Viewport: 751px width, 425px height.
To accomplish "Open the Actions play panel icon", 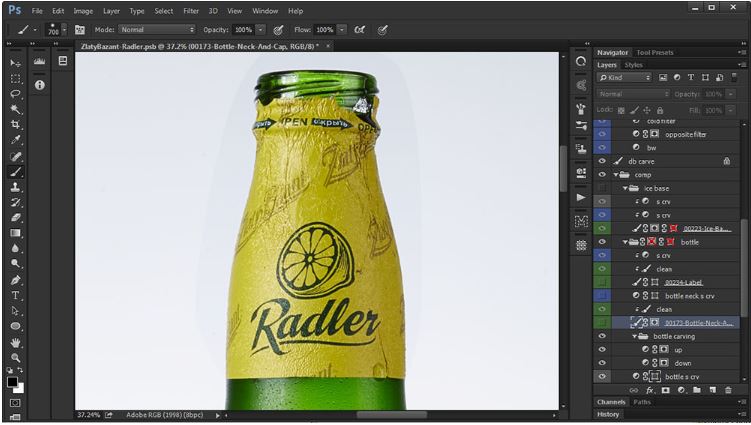I will pyautogui.click(x=581, y=197).
